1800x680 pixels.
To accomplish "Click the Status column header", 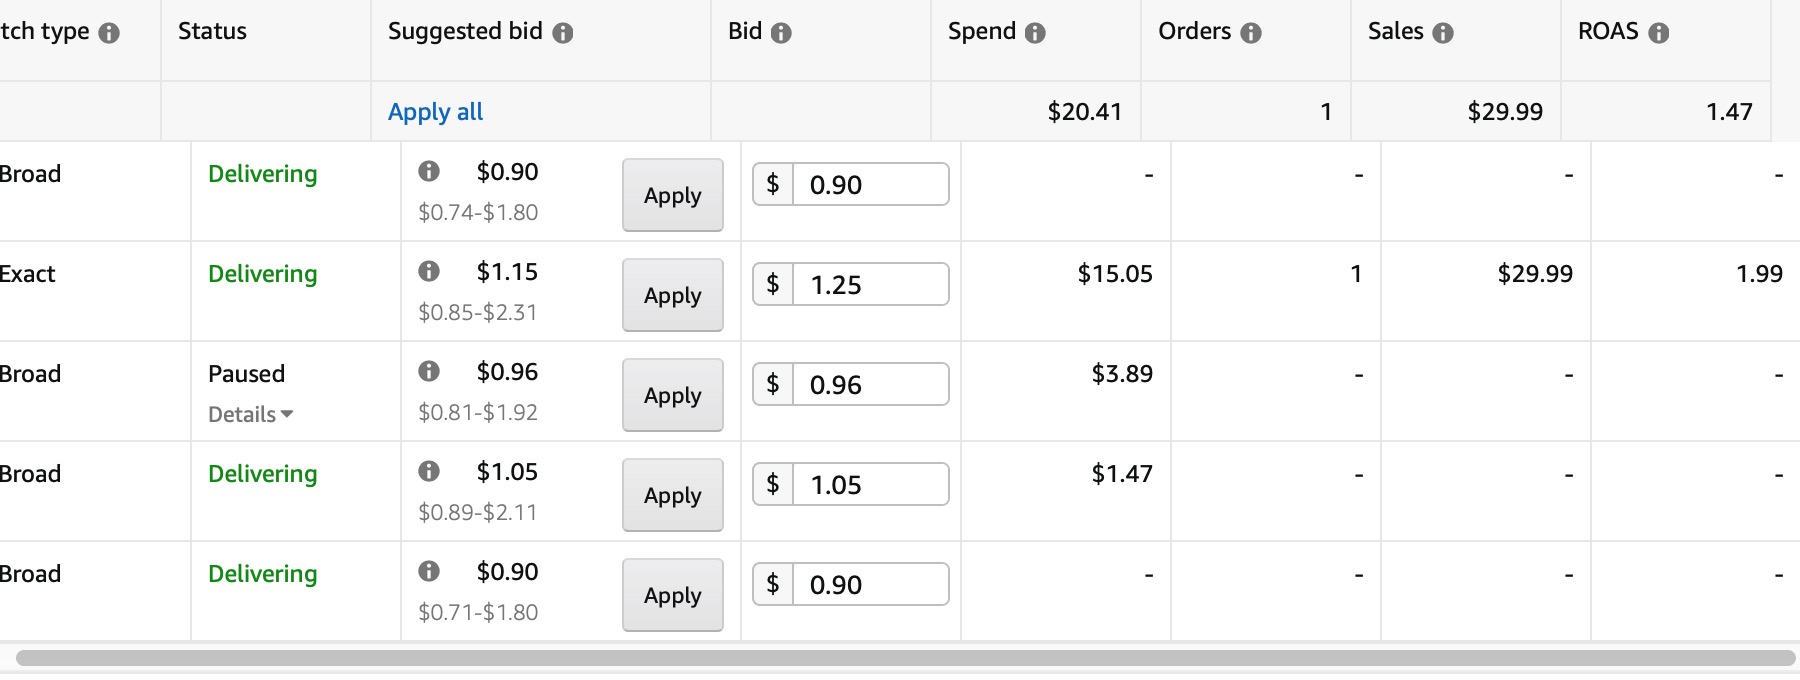I will tap(212, 31).
